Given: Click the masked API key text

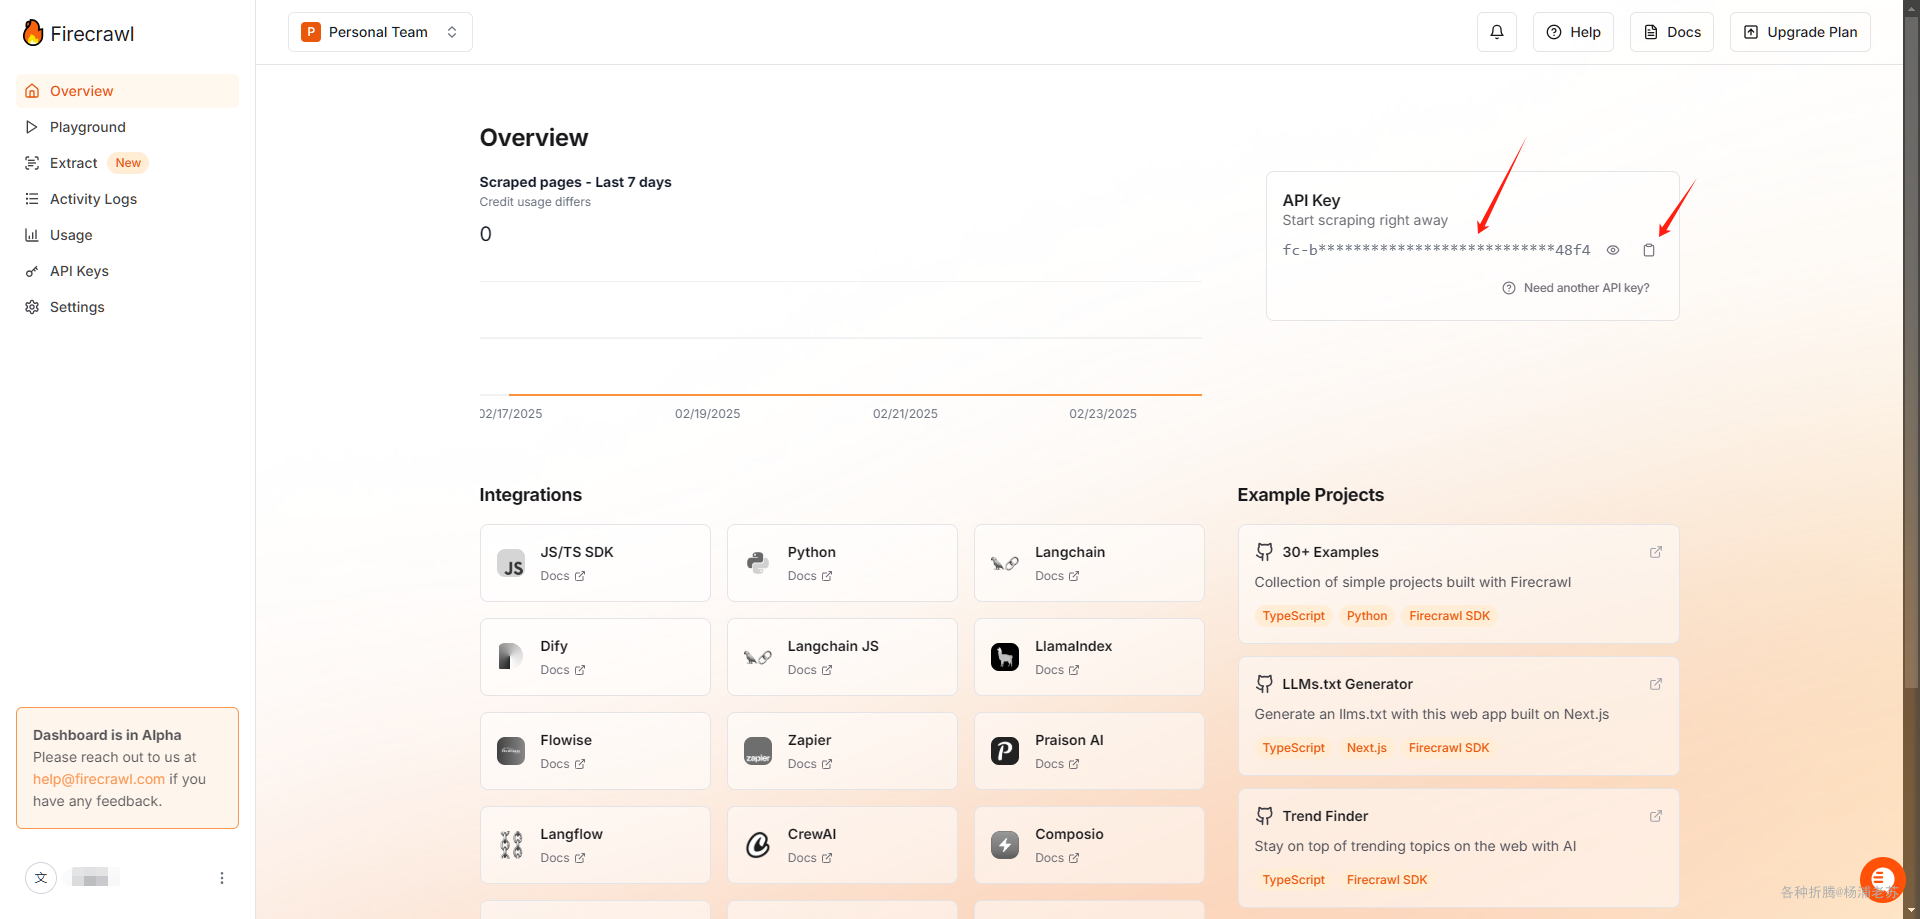Looking at the screenshot, I should [x=1436, y=250].
